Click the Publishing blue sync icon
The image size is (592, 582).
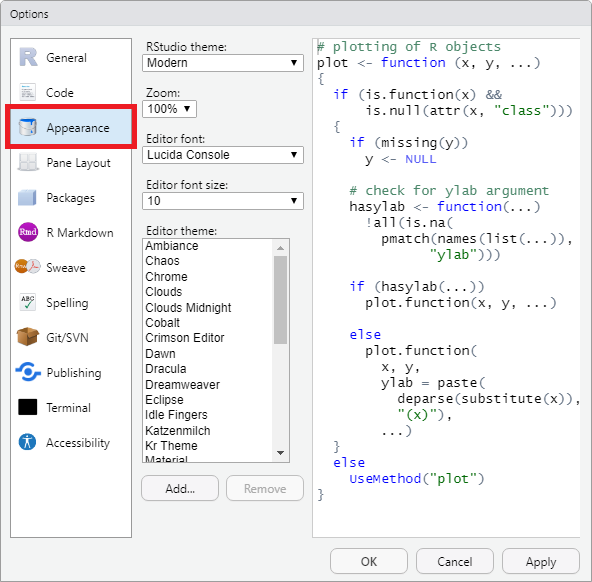tap(28, 372)
